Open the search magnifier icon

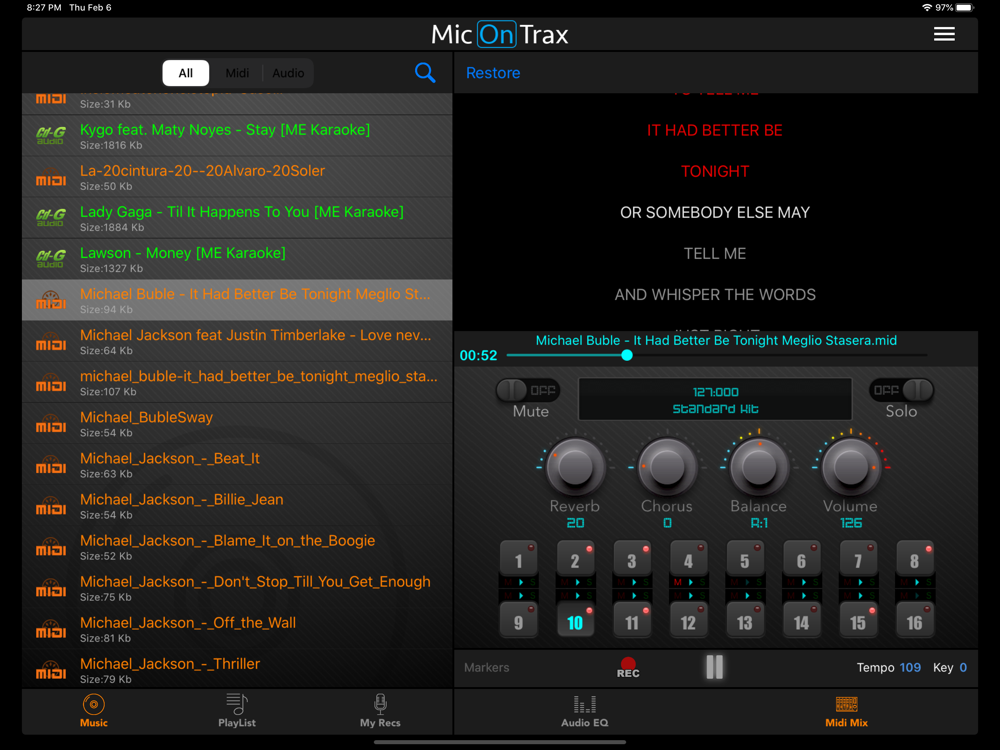[425, 73]
